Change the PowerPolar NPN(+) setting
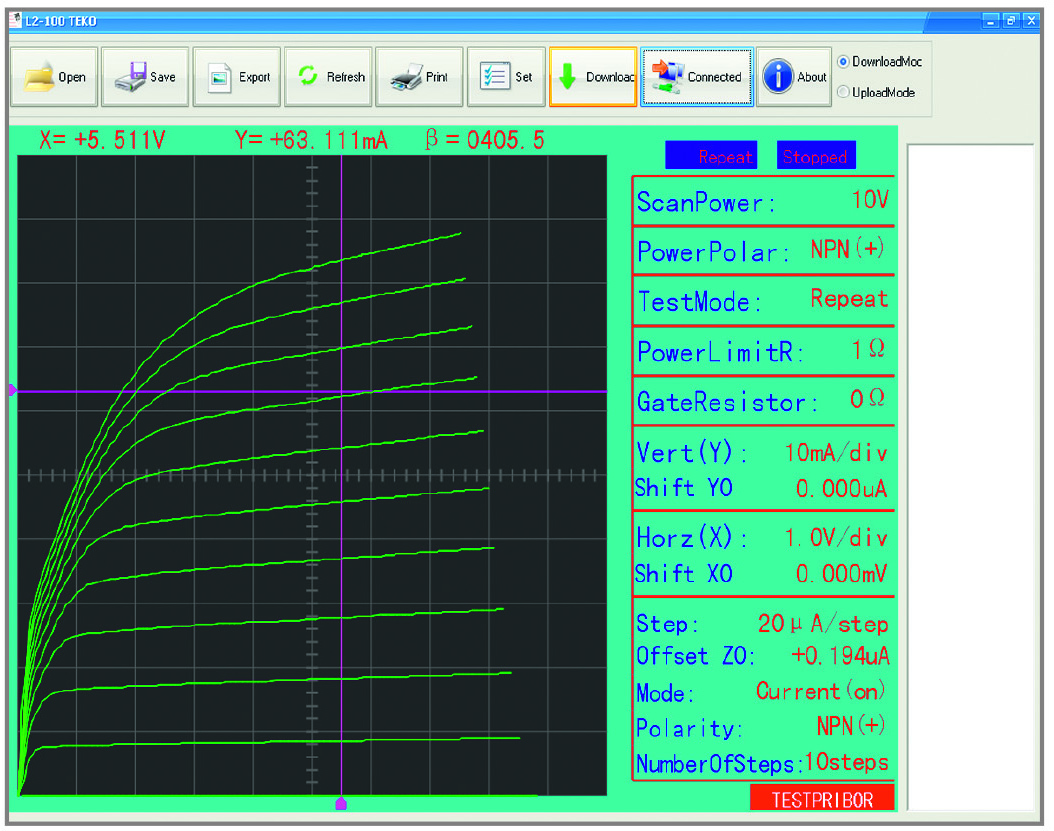1054x831 pixels. point(762,251)
